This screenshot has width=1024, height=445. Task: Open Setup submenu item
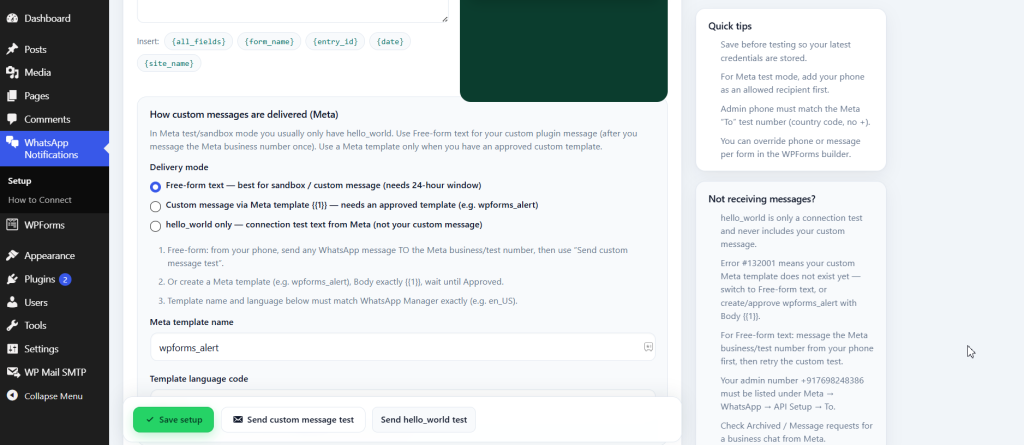pos(20,181)
